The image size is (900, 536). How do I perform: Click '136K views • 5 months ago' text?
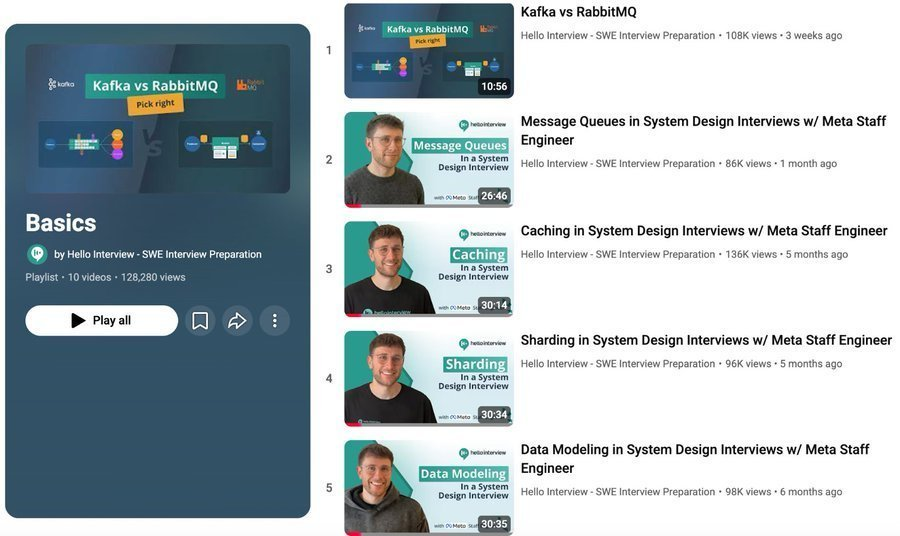(x=786, y=254)
